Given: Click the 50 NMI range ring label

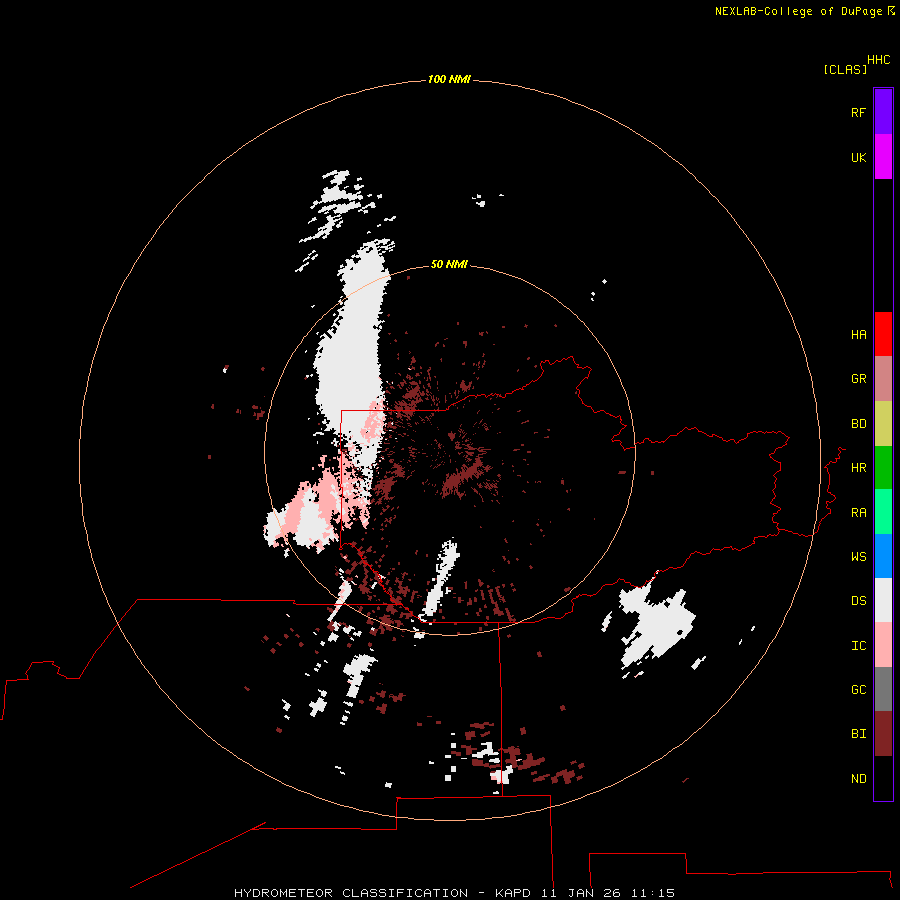Looking at the screenshot, I should pyautogui.click(x=449, y=264).
